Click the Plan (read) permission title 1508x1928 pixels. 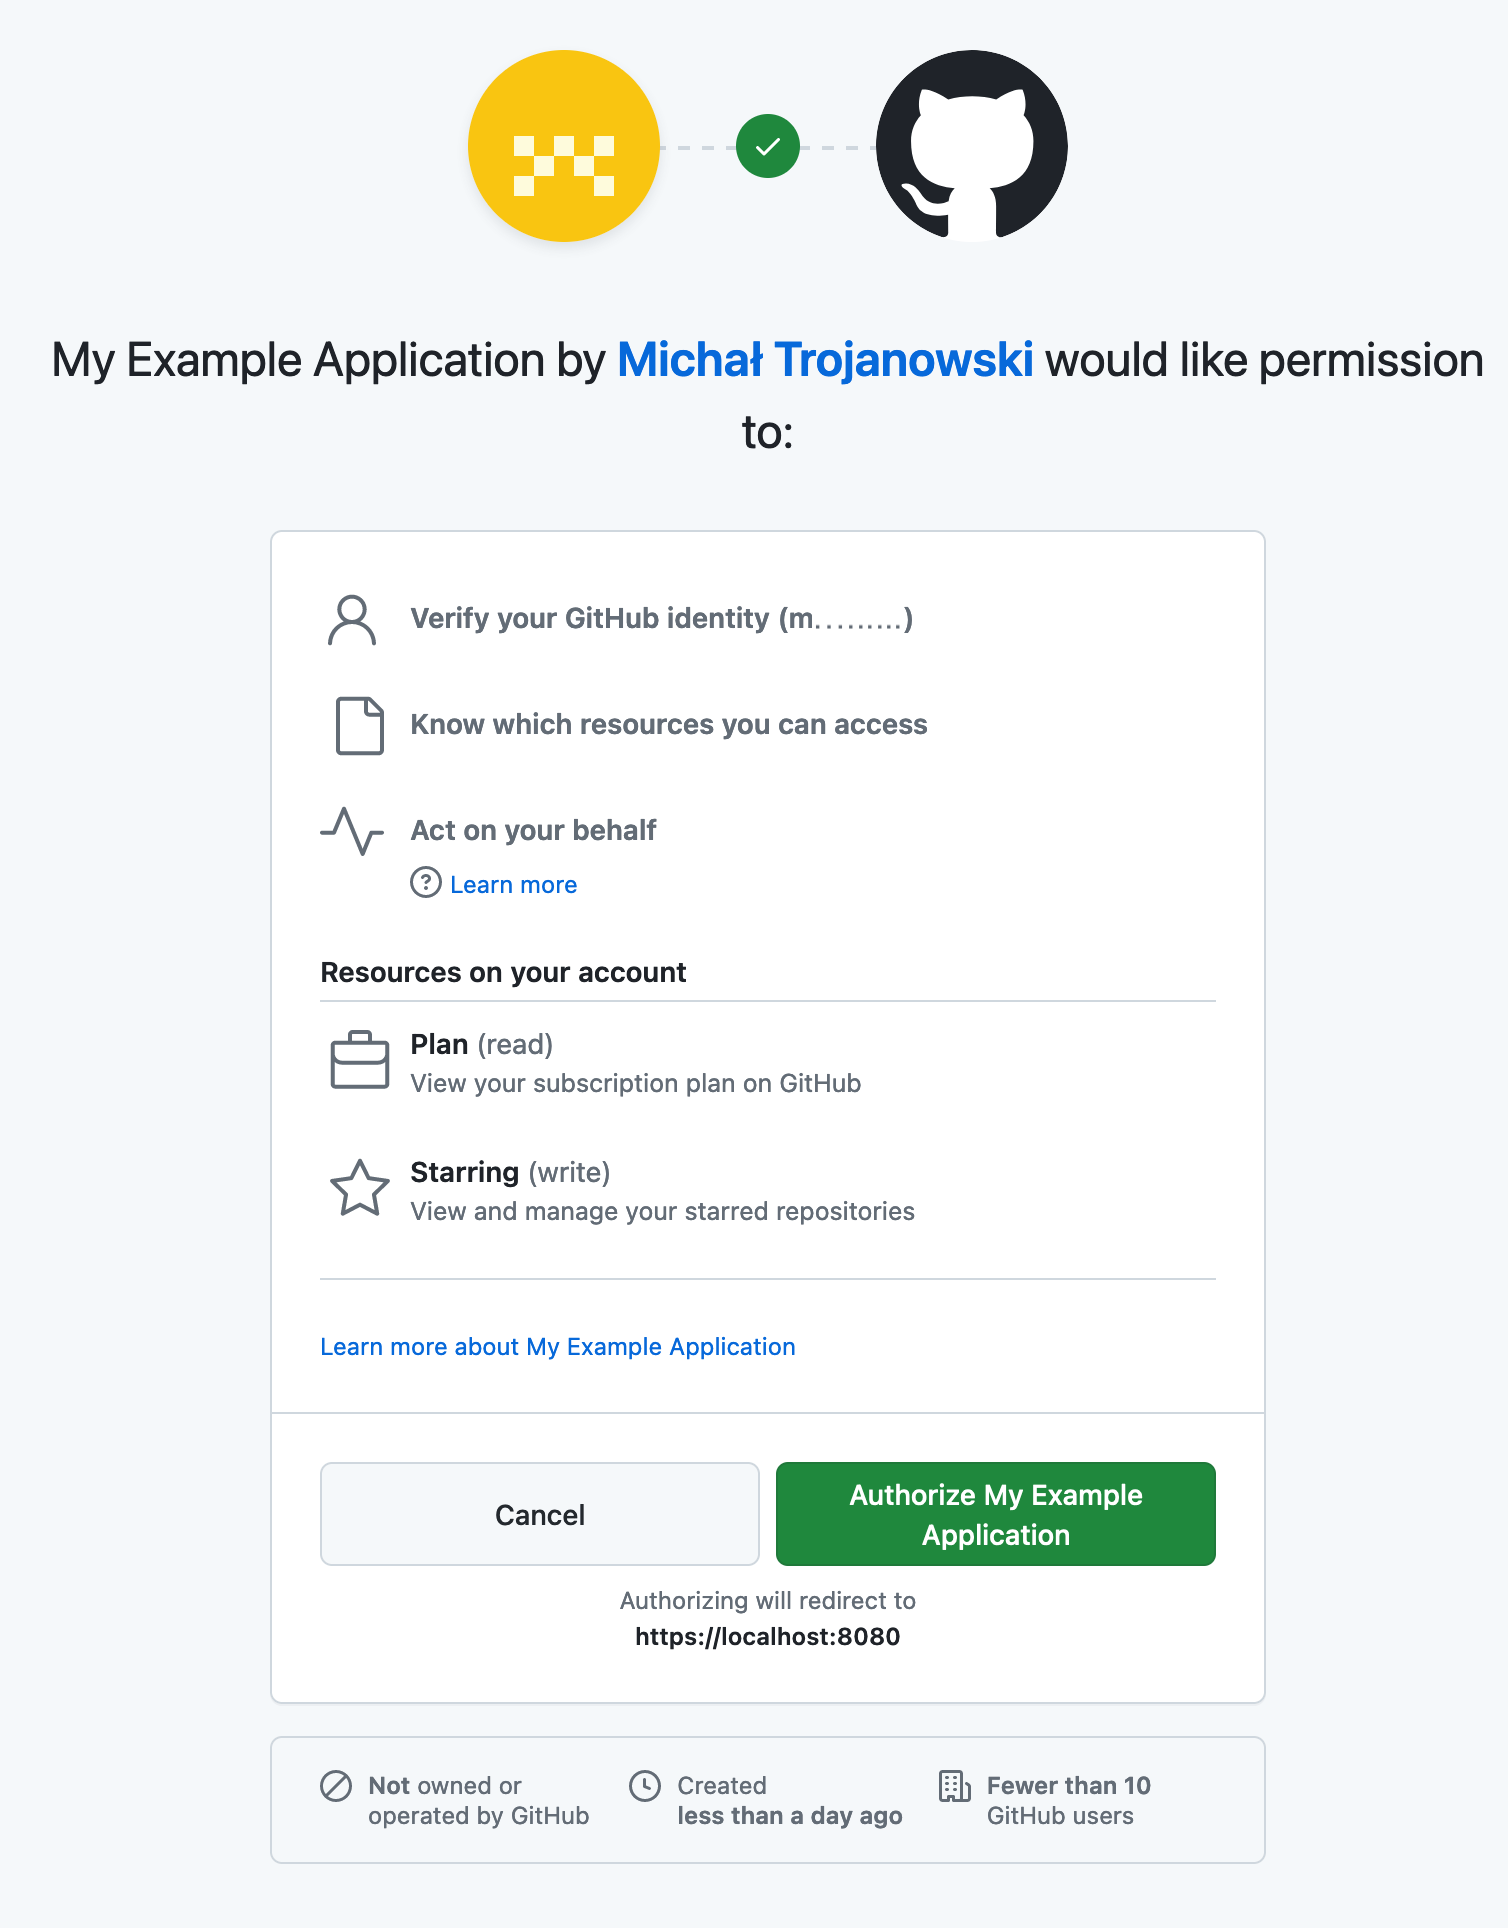point(482,1045)
